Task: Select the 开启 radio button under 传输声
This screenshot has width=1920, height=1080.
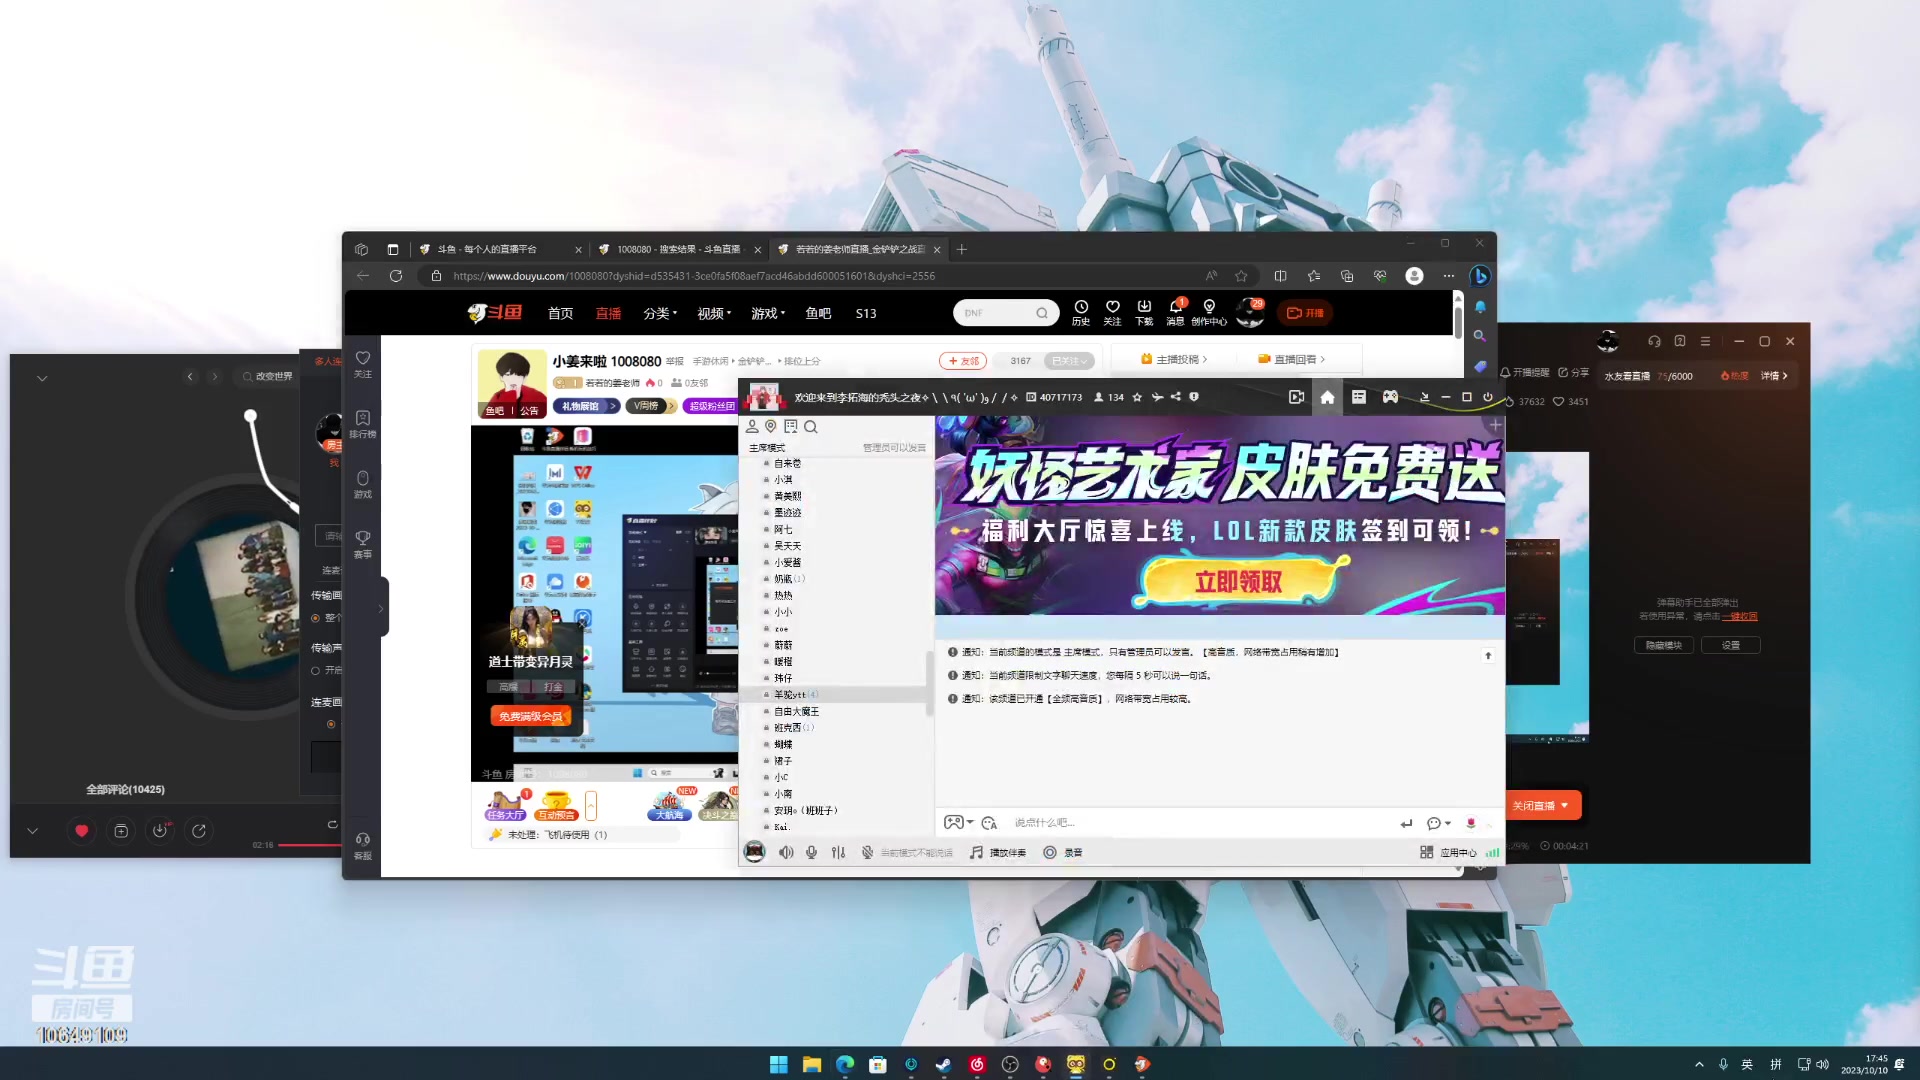Action: click(x=316, y=670)
